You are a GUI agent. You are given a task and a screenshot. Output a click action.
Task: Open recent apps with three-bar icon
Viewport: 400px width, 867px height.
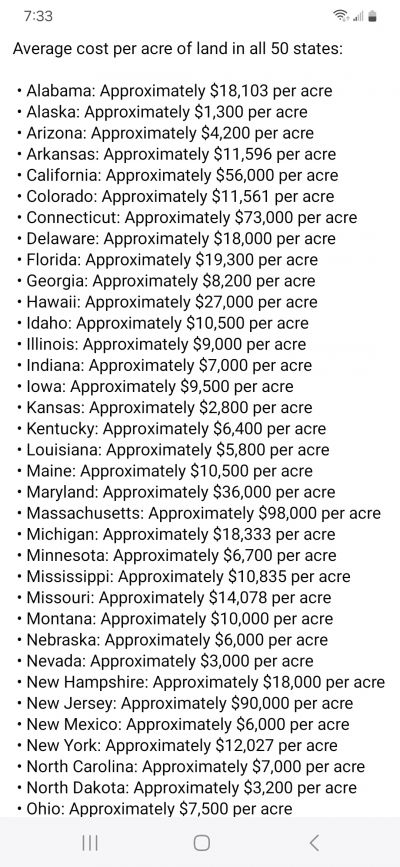click(90, 843)
